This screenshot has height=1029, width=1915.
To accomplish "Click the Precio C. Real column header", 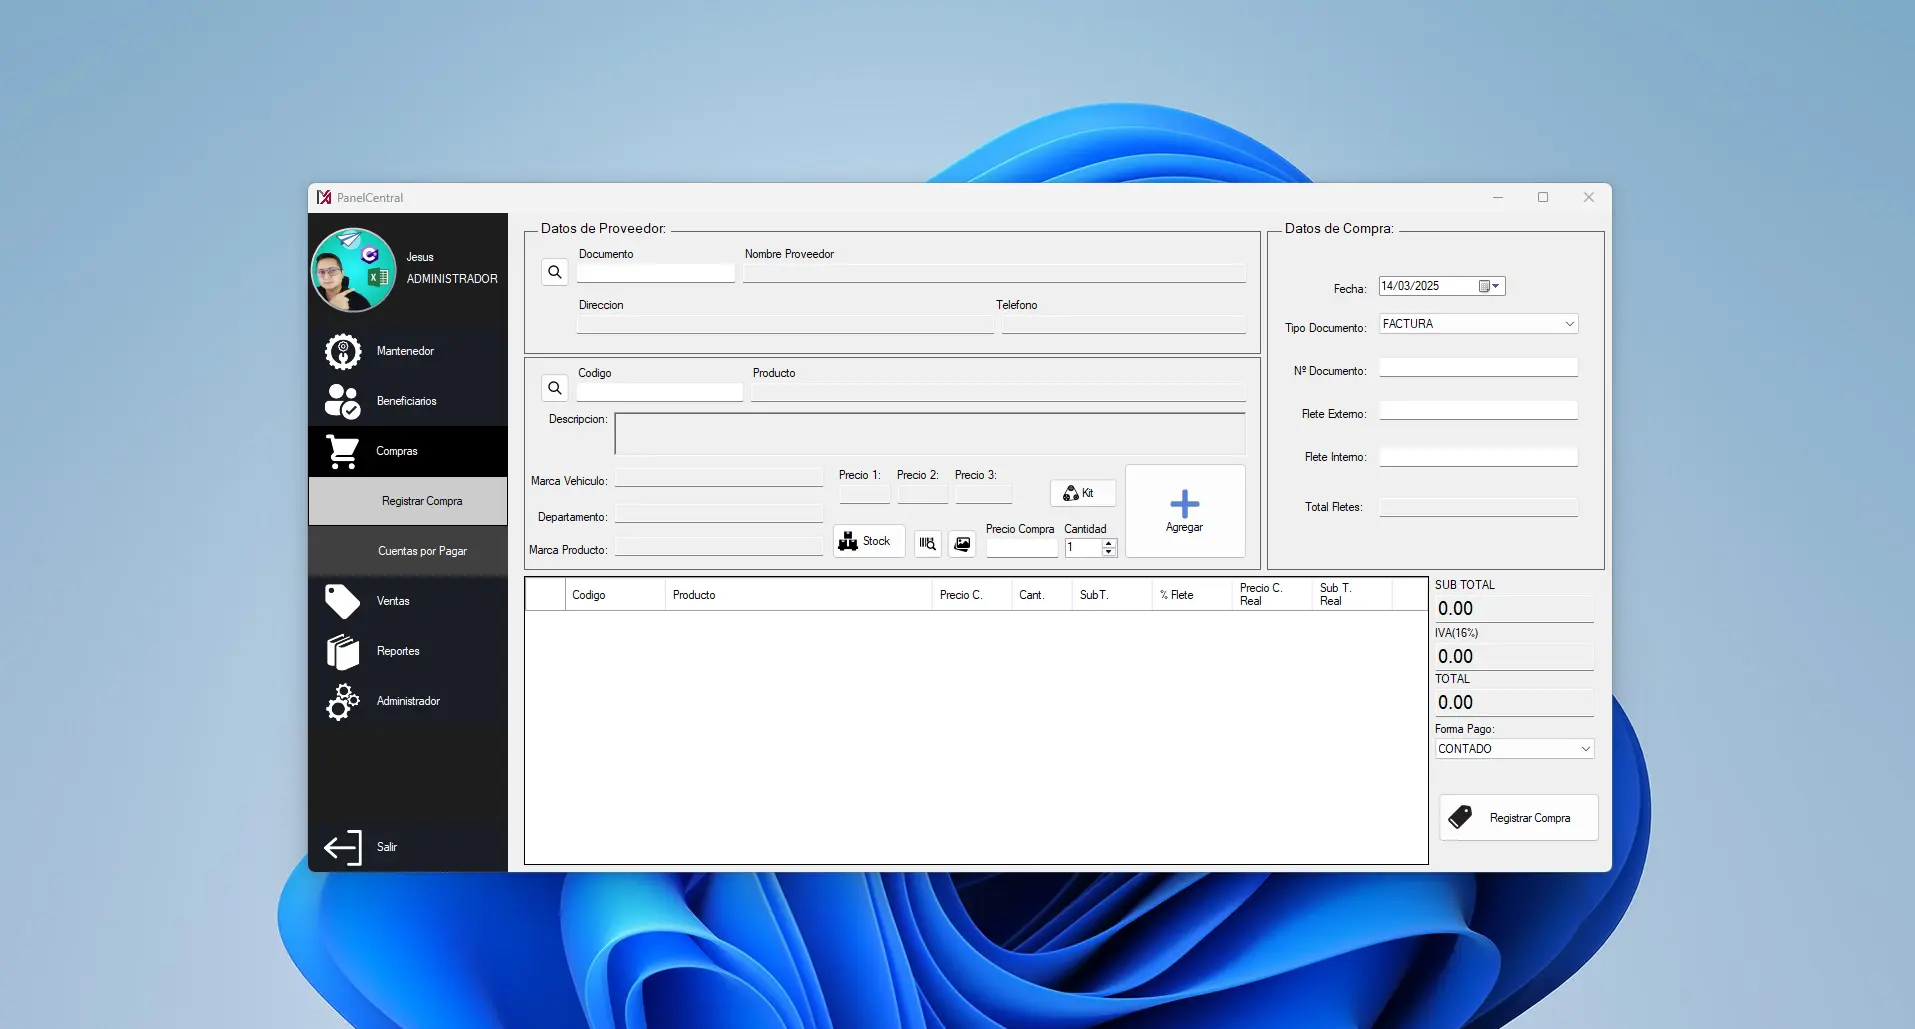I will click(x=1271, y=595).
